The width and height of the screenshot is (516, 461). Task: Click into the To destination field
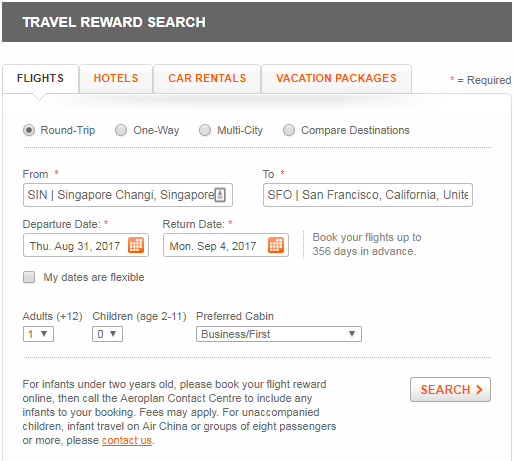(x=368, y=195)
